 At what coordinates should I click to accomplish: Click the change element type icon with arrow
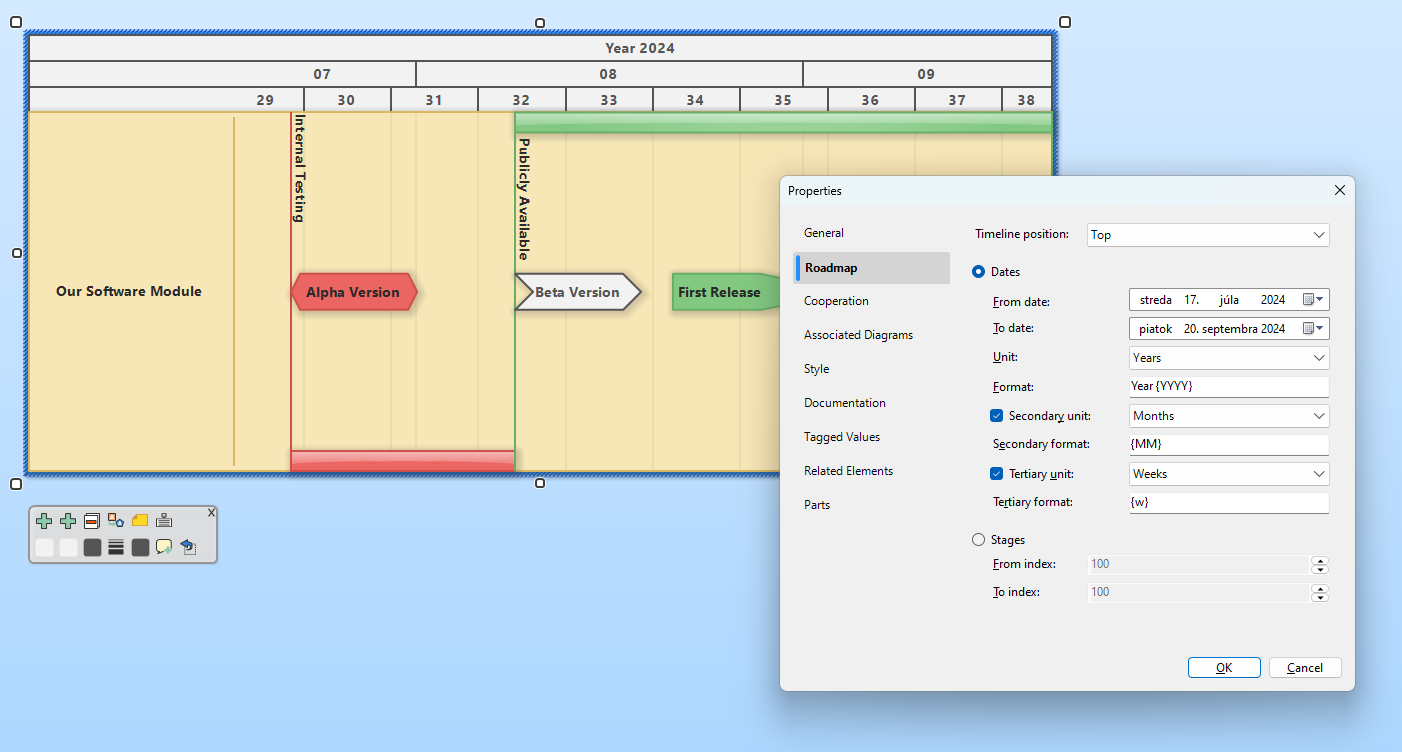(x=116, y=521)
